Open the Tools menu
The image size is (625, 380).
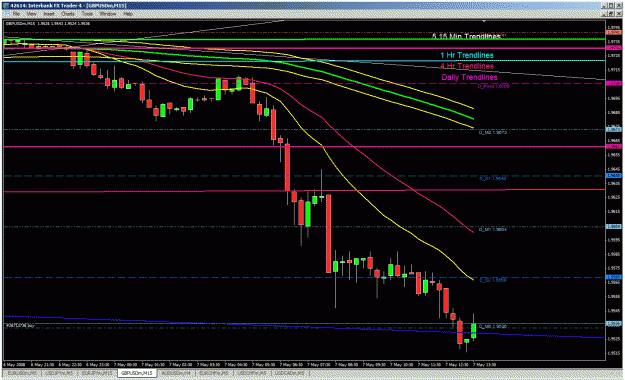87,14
